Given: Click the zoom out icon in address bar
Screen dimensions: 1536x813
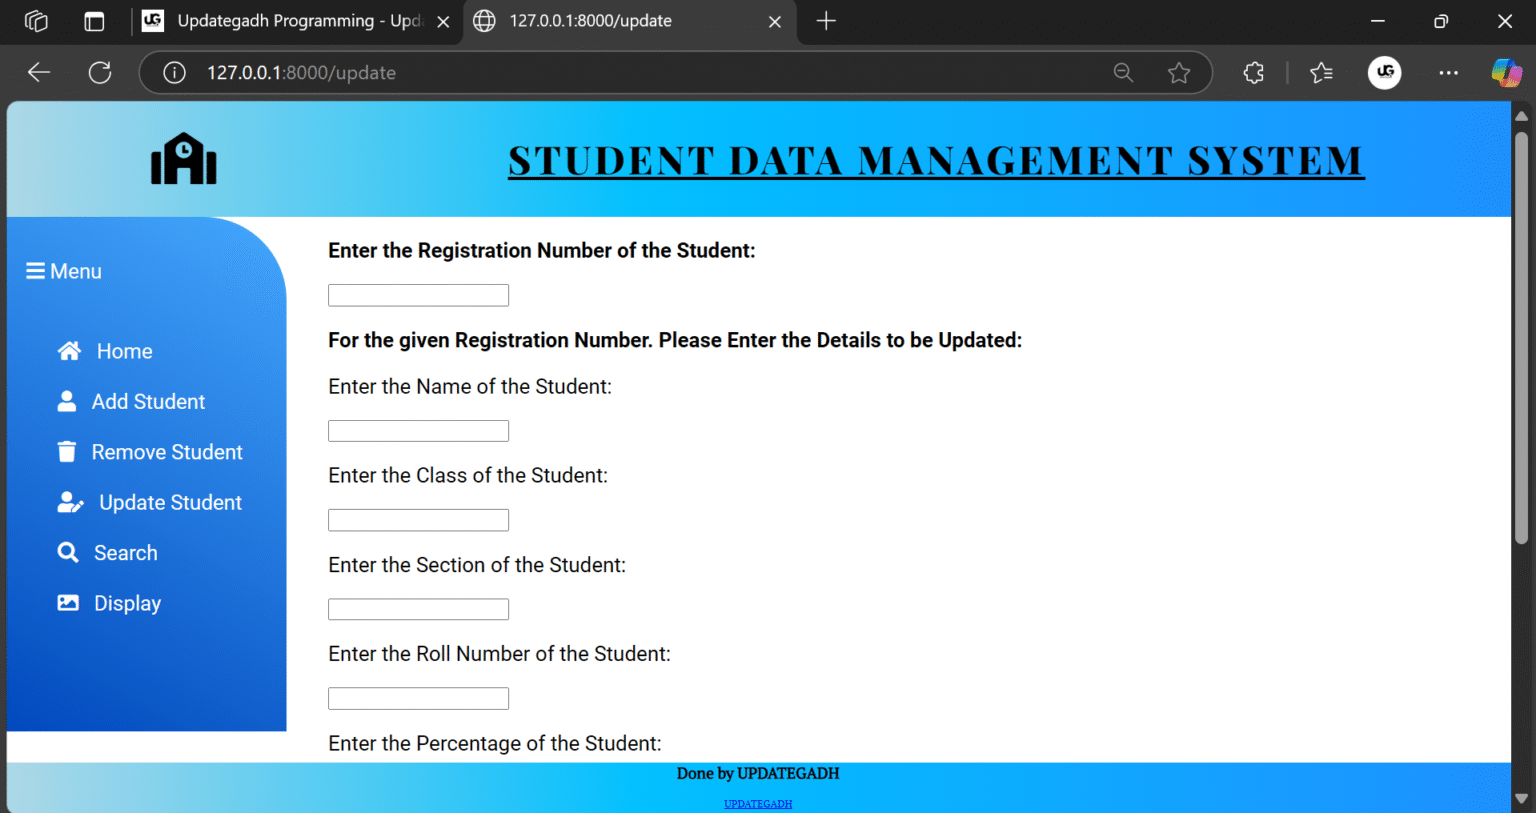Looking at the screenshot, I should pyautogui.click(x=1123, y=72).
